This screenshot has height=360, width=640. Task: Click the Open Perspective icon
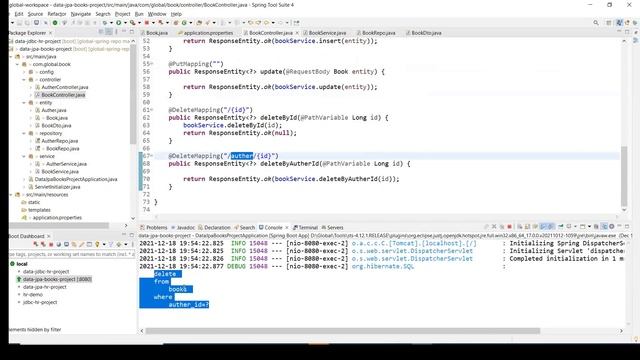609,23
